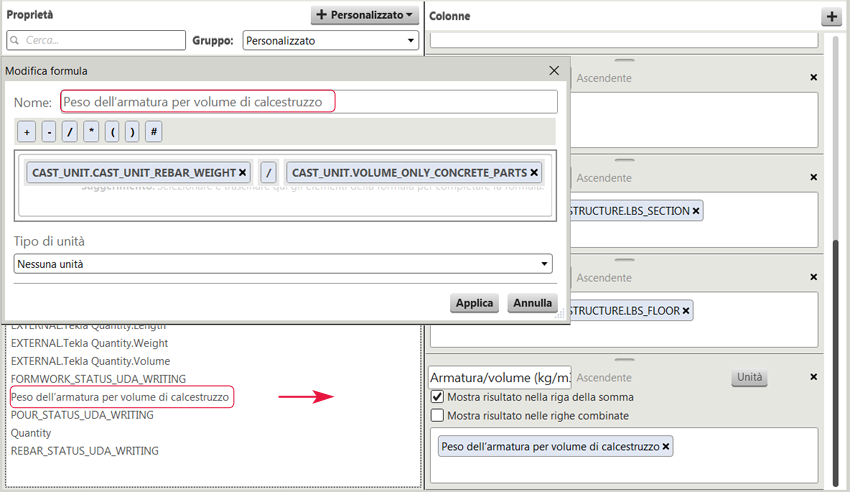
Task: Click the Unità button
Action: (749, 377)
